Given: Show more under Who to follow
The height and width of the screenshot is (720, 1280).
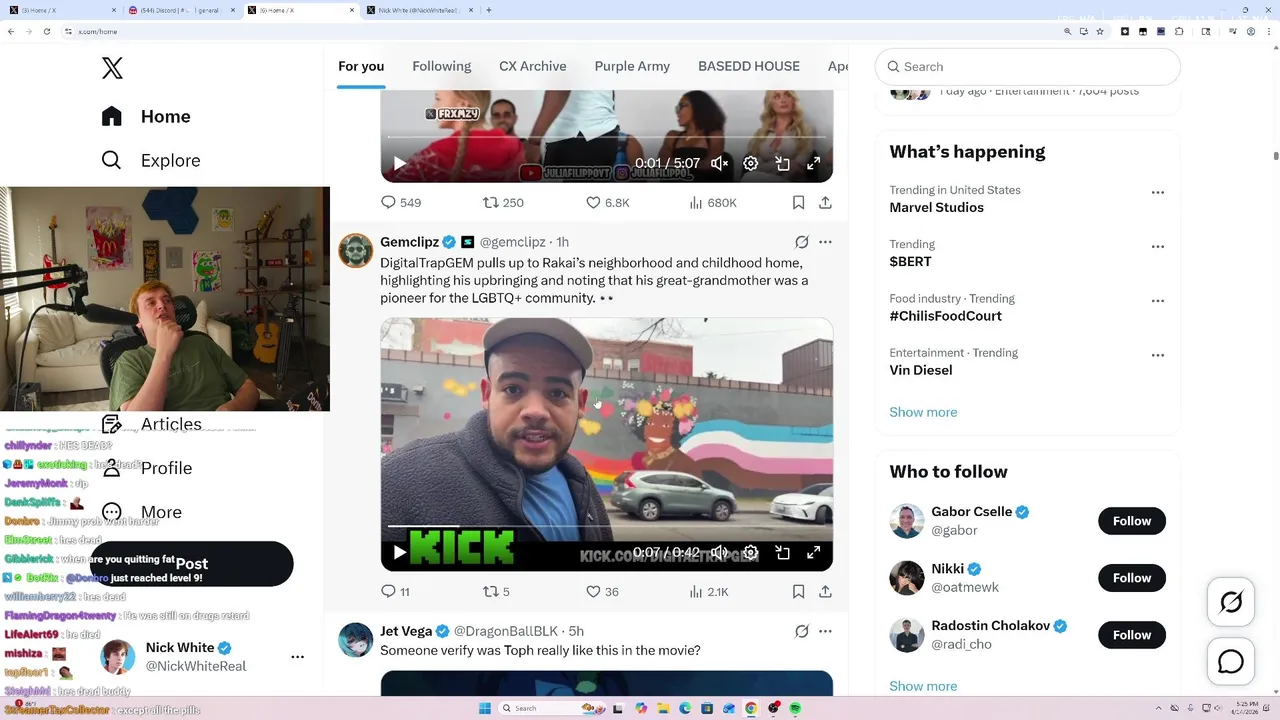Looking at the screenshot, I should [x=923, y=686].
